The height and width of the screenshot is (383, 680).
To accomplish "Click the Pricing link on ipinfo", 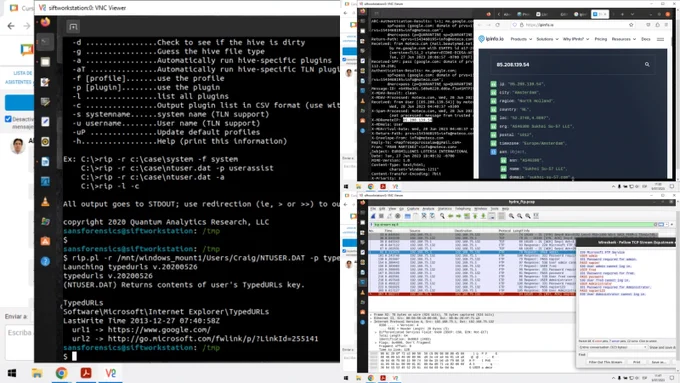I will [601, 39].
